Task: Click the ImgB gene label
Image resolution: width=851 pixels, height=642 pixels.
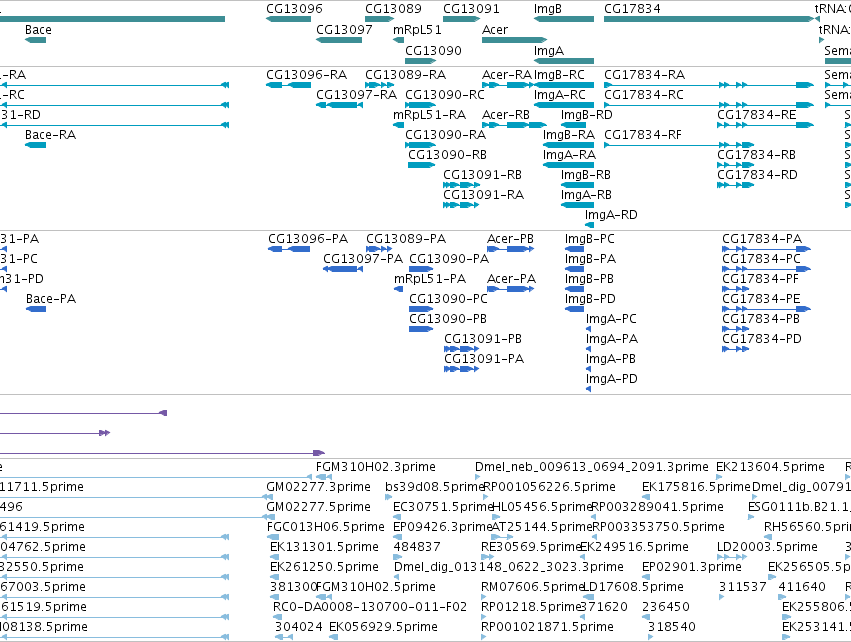Action: pyautogui.click(x=548, y=9)
